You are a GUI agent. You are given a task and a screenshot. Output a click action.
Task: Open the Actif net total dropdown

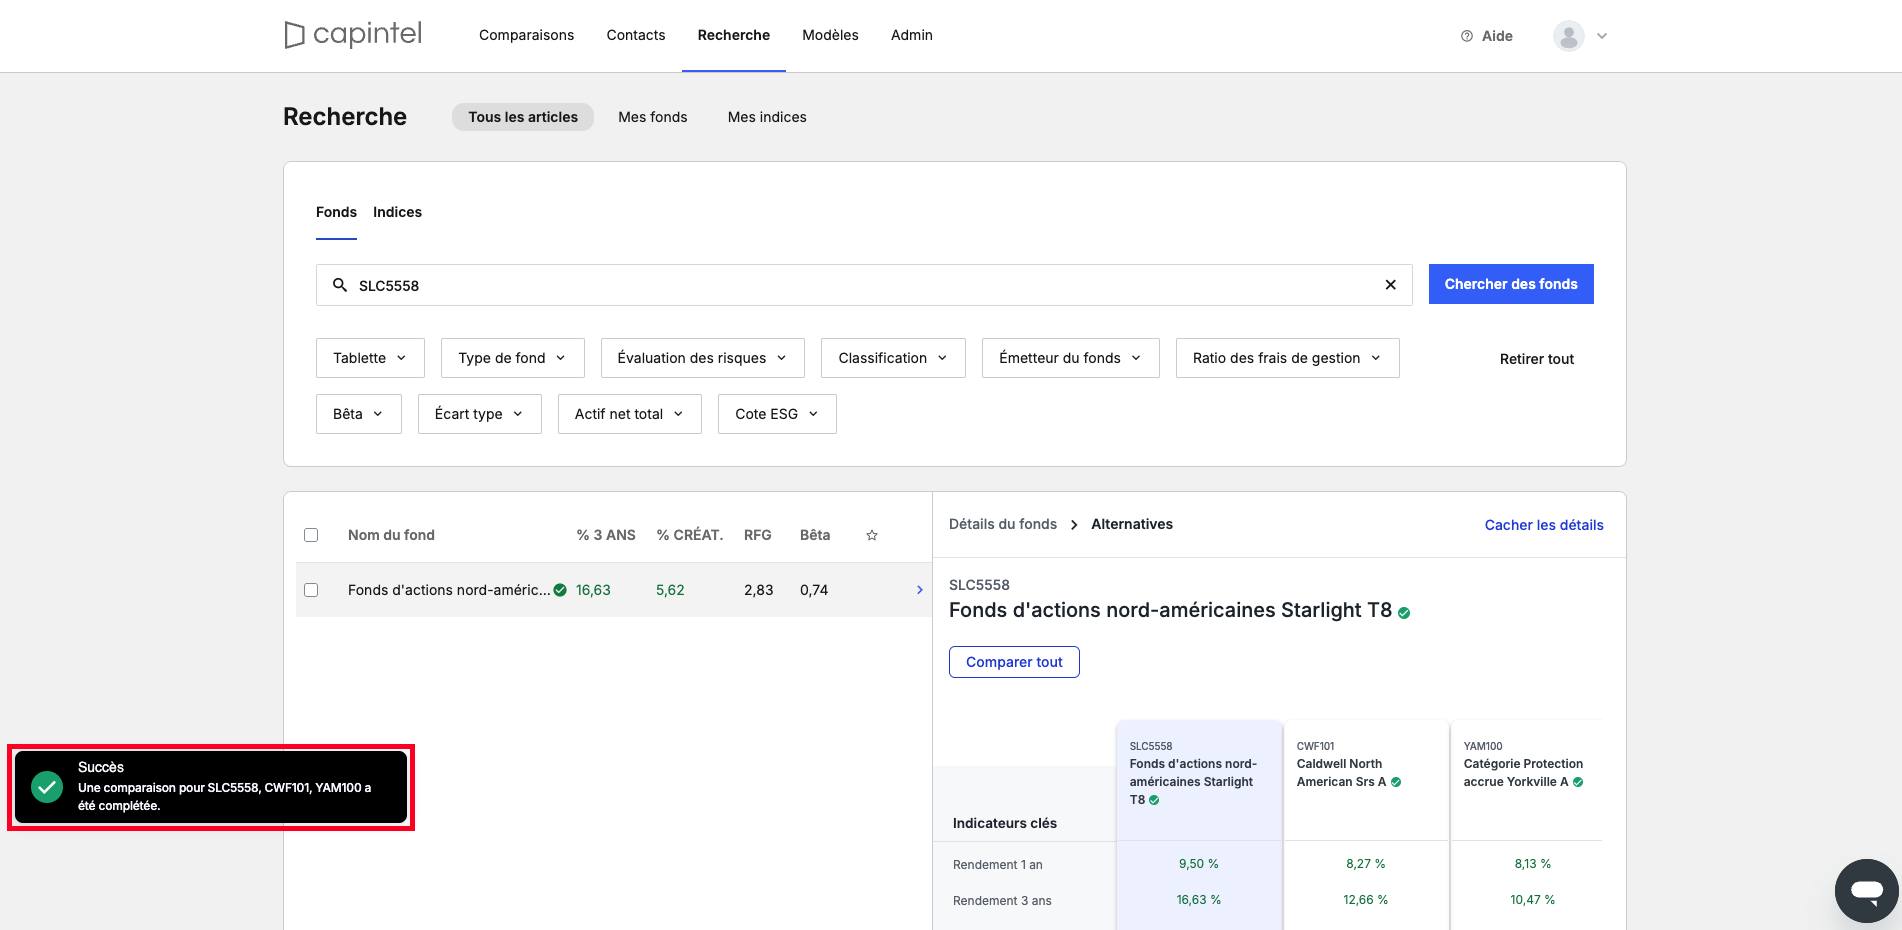(x=629, y=414)
